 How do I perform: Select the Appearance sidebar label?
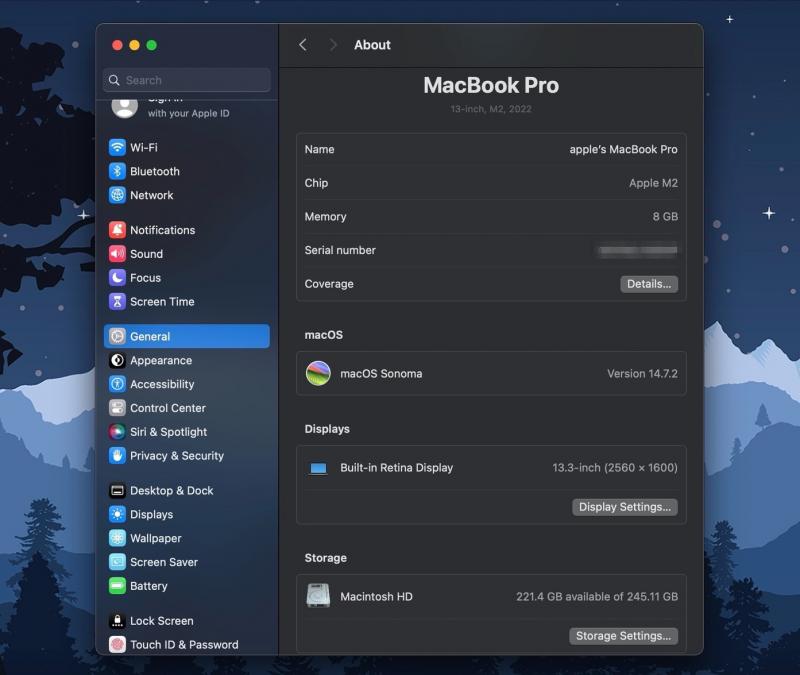[x=161, y=360]
